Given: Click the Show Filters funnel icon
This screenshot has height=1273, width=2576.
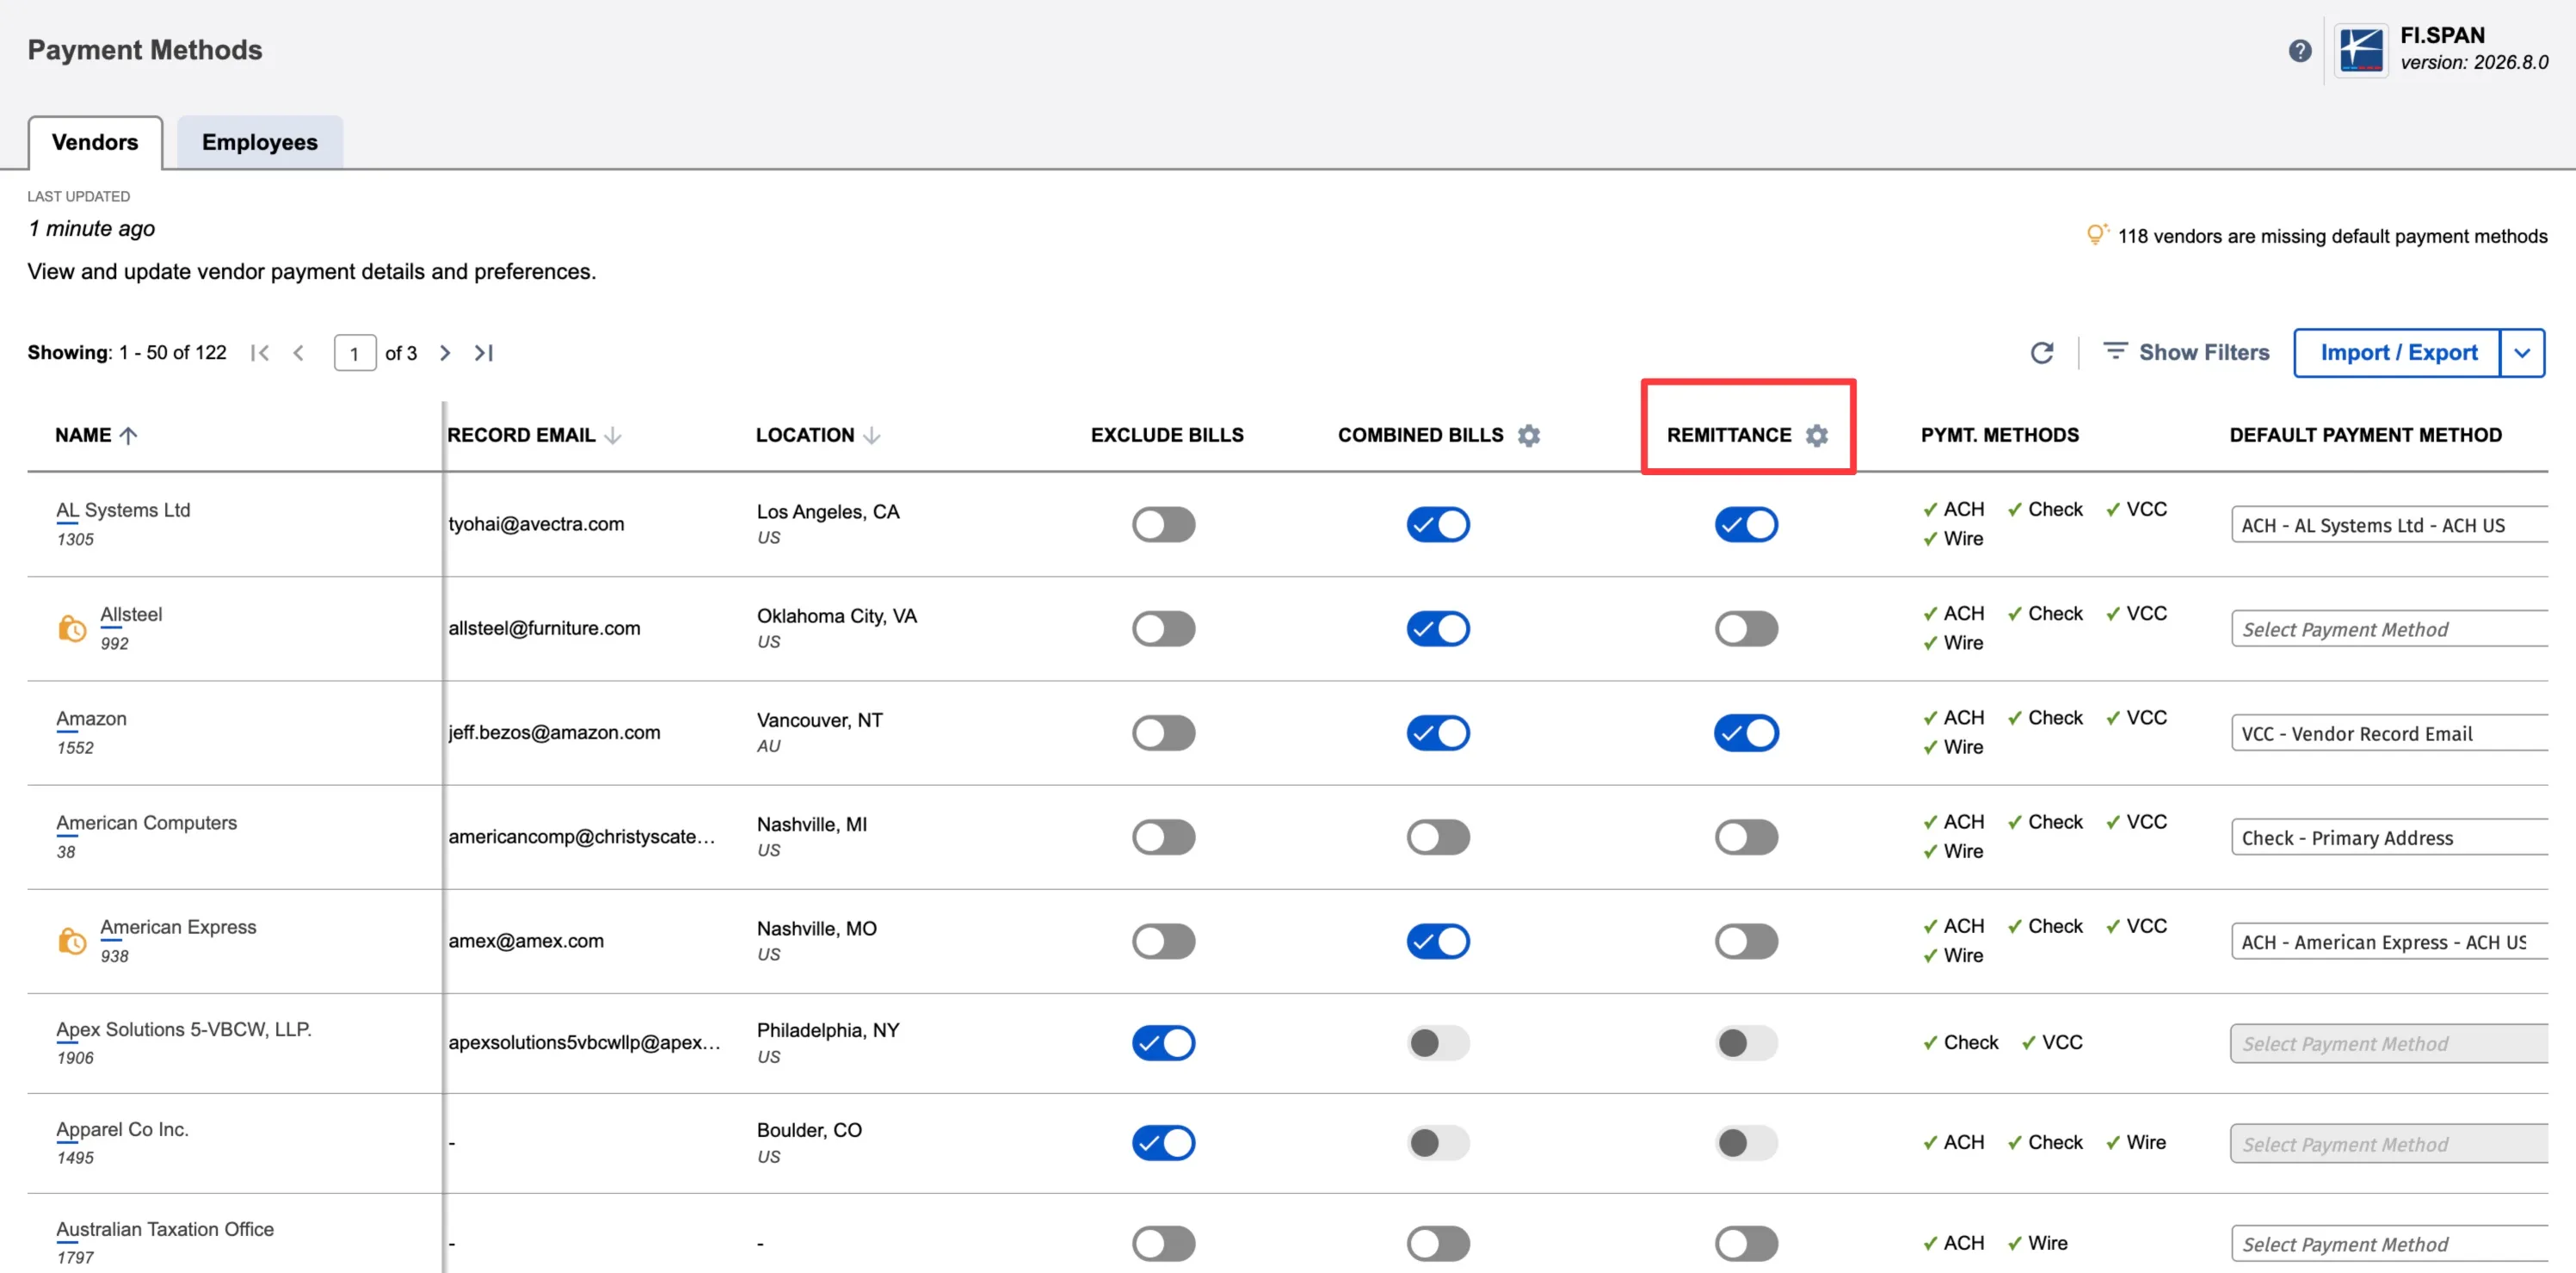Looking at the screenshot, I should 2114,351.
